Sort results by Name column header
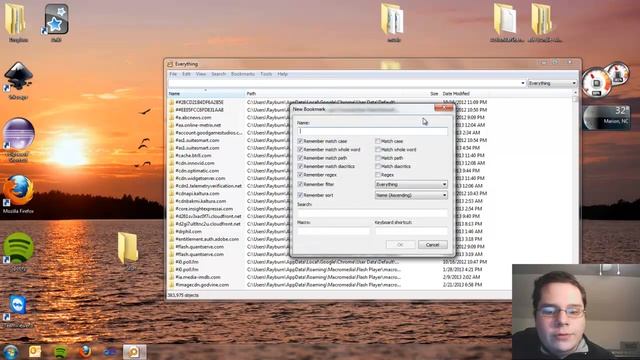Viewport: 640px width, 360px height. point(206,93)
